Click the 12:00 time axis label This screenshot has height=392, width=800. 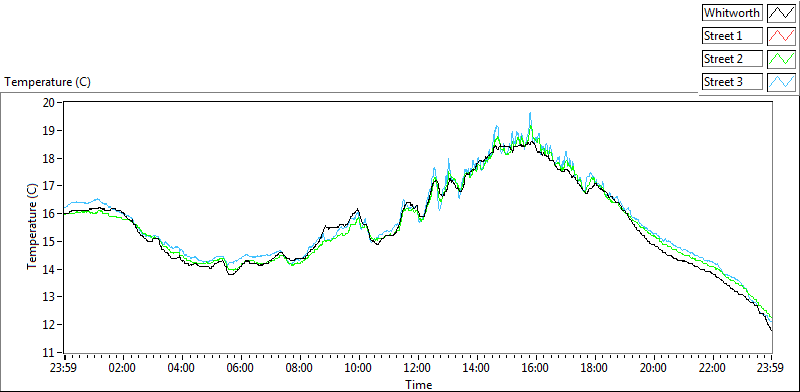point(418,368)
